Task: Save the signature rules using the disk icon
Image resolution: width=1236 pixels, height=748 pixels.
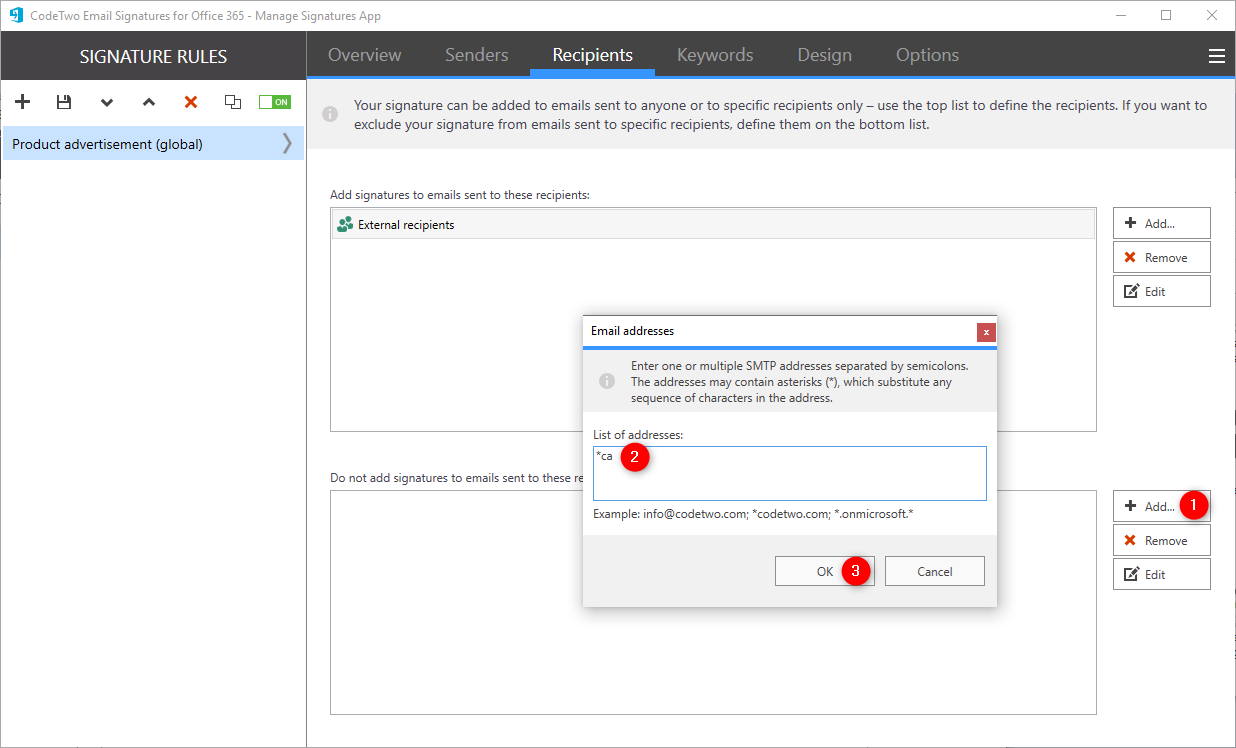Action: [63, 101]
